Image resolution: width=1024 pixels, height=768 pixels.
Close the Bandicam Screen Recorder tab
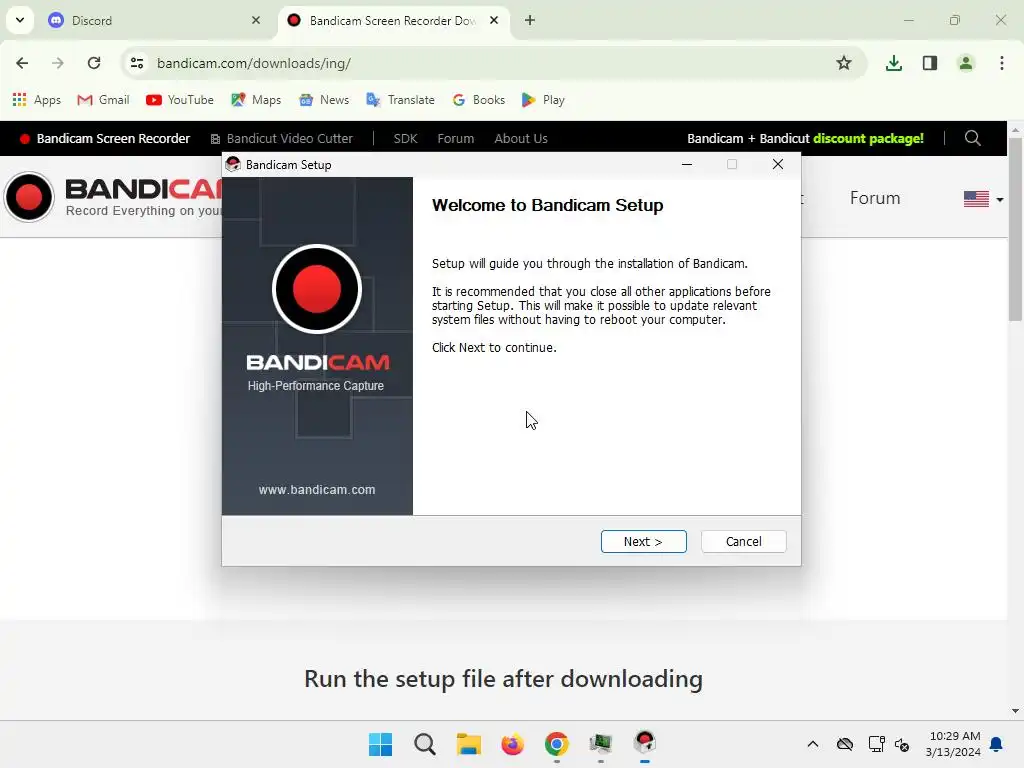point(494,20)
